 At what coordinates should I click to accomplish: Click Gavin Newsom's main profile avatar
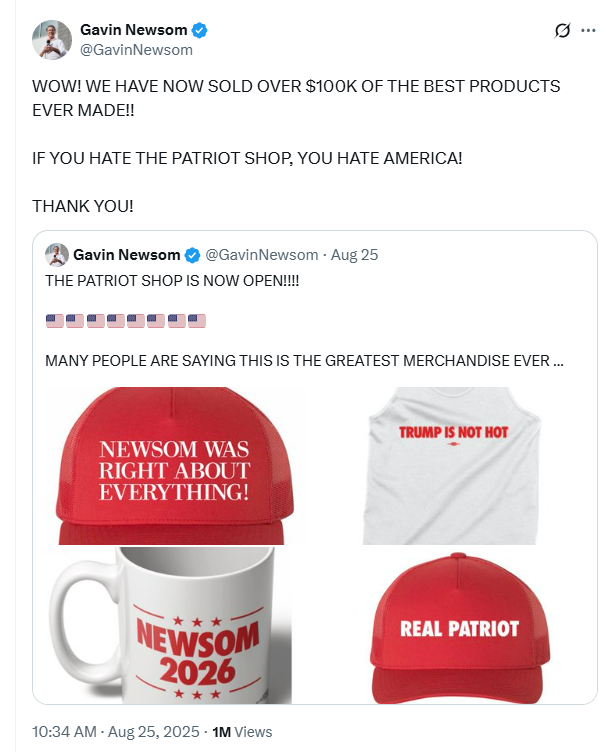pos(52,40)
